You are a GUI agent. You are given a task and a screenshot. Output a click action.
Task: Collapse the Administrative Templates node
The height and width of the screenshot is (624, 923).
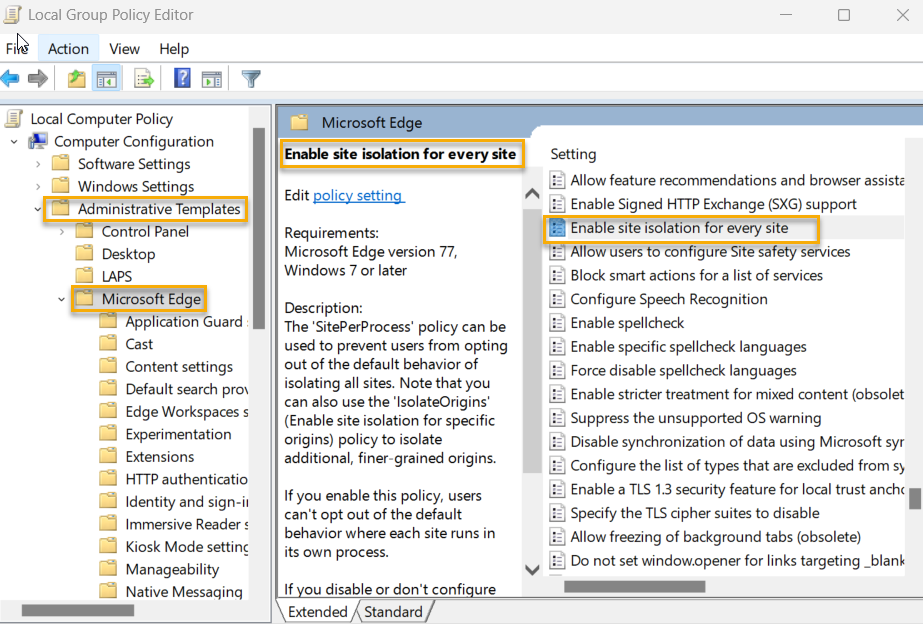tap(36, 209)
